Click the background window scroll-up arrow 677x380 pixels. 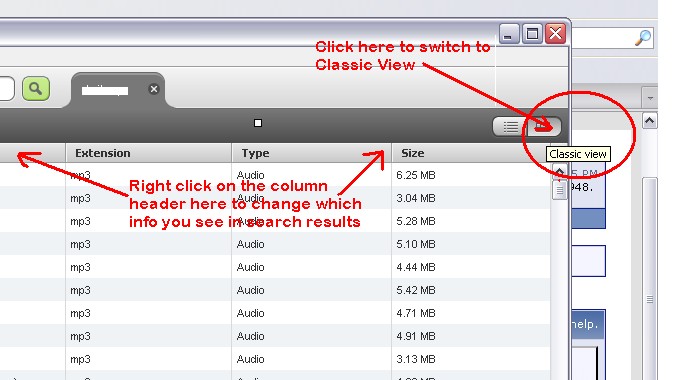(x=649, y=120)
